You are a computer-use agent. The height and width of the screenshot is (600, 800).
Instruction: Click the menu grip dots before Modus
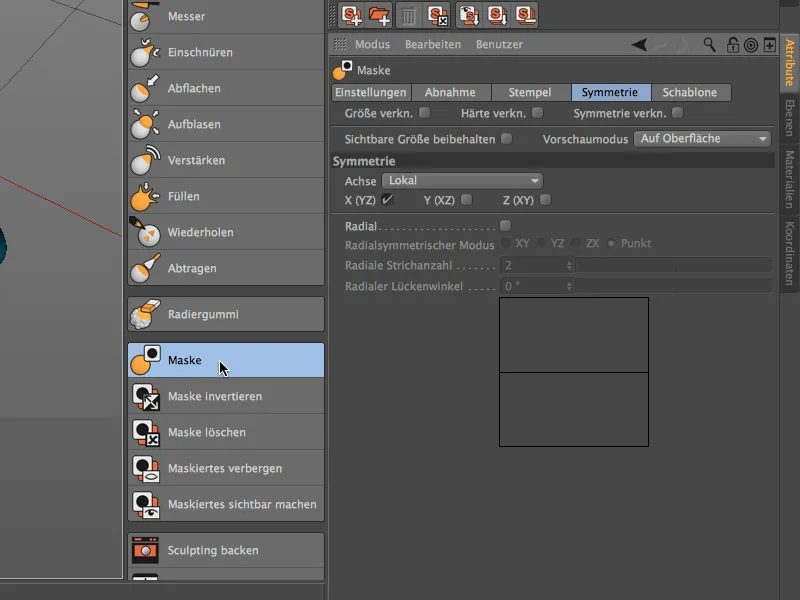point(340,44)
